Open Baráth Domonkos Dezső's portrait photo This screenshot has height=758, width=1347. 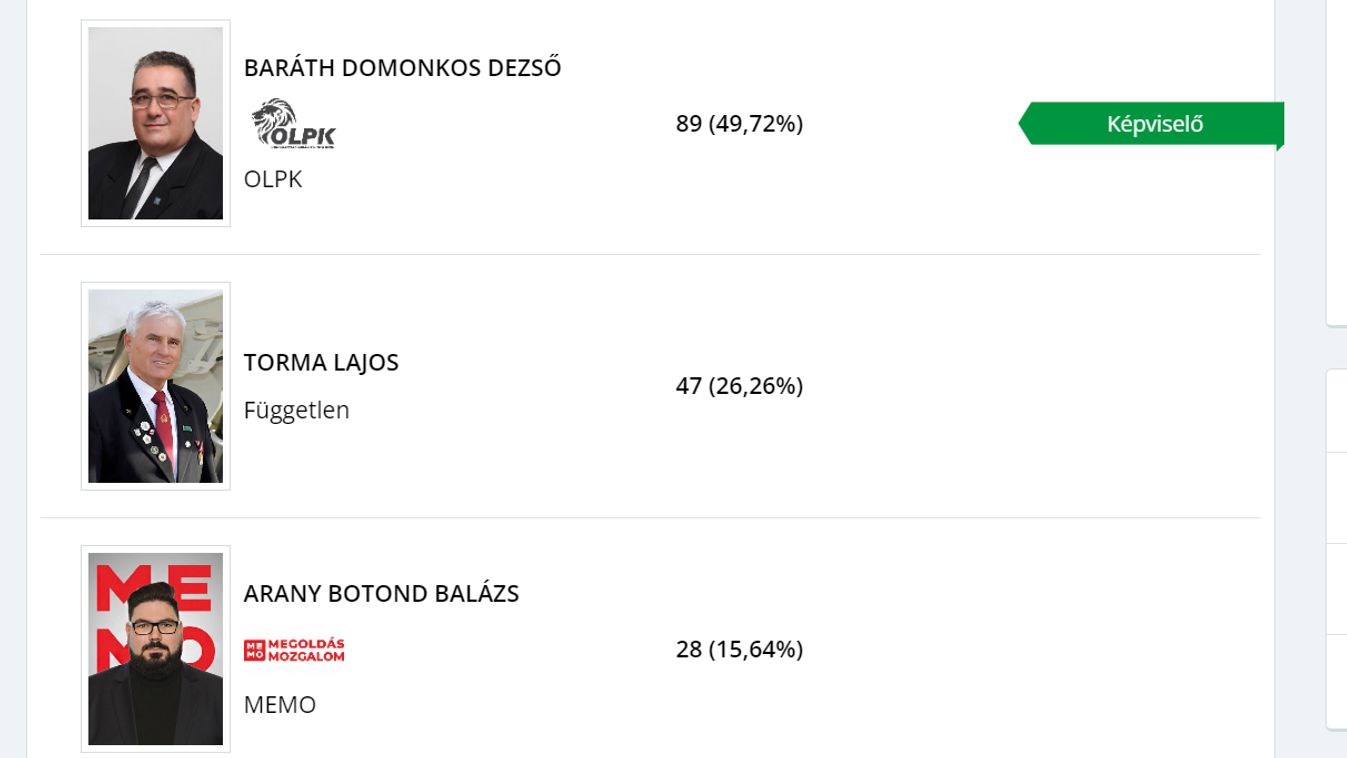[156, 123]
